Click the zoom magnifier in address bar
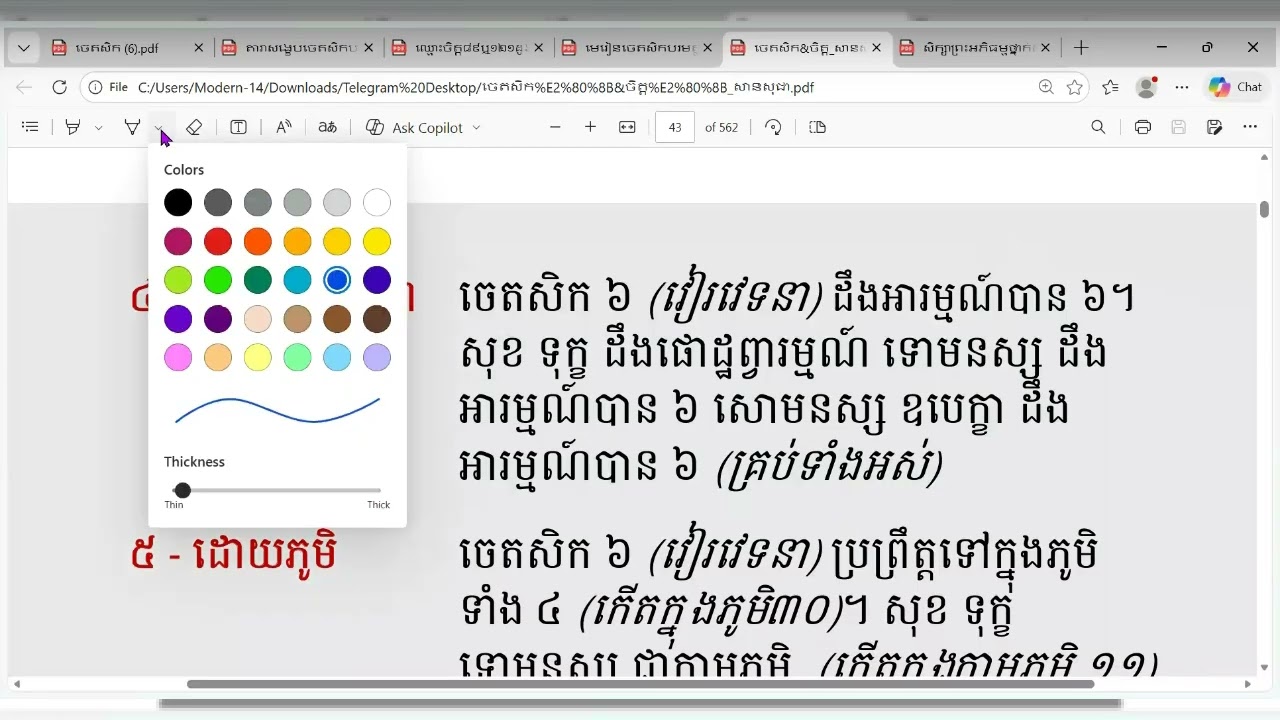The height and width of the screenshot is (720, 1280). point(1046,87)
